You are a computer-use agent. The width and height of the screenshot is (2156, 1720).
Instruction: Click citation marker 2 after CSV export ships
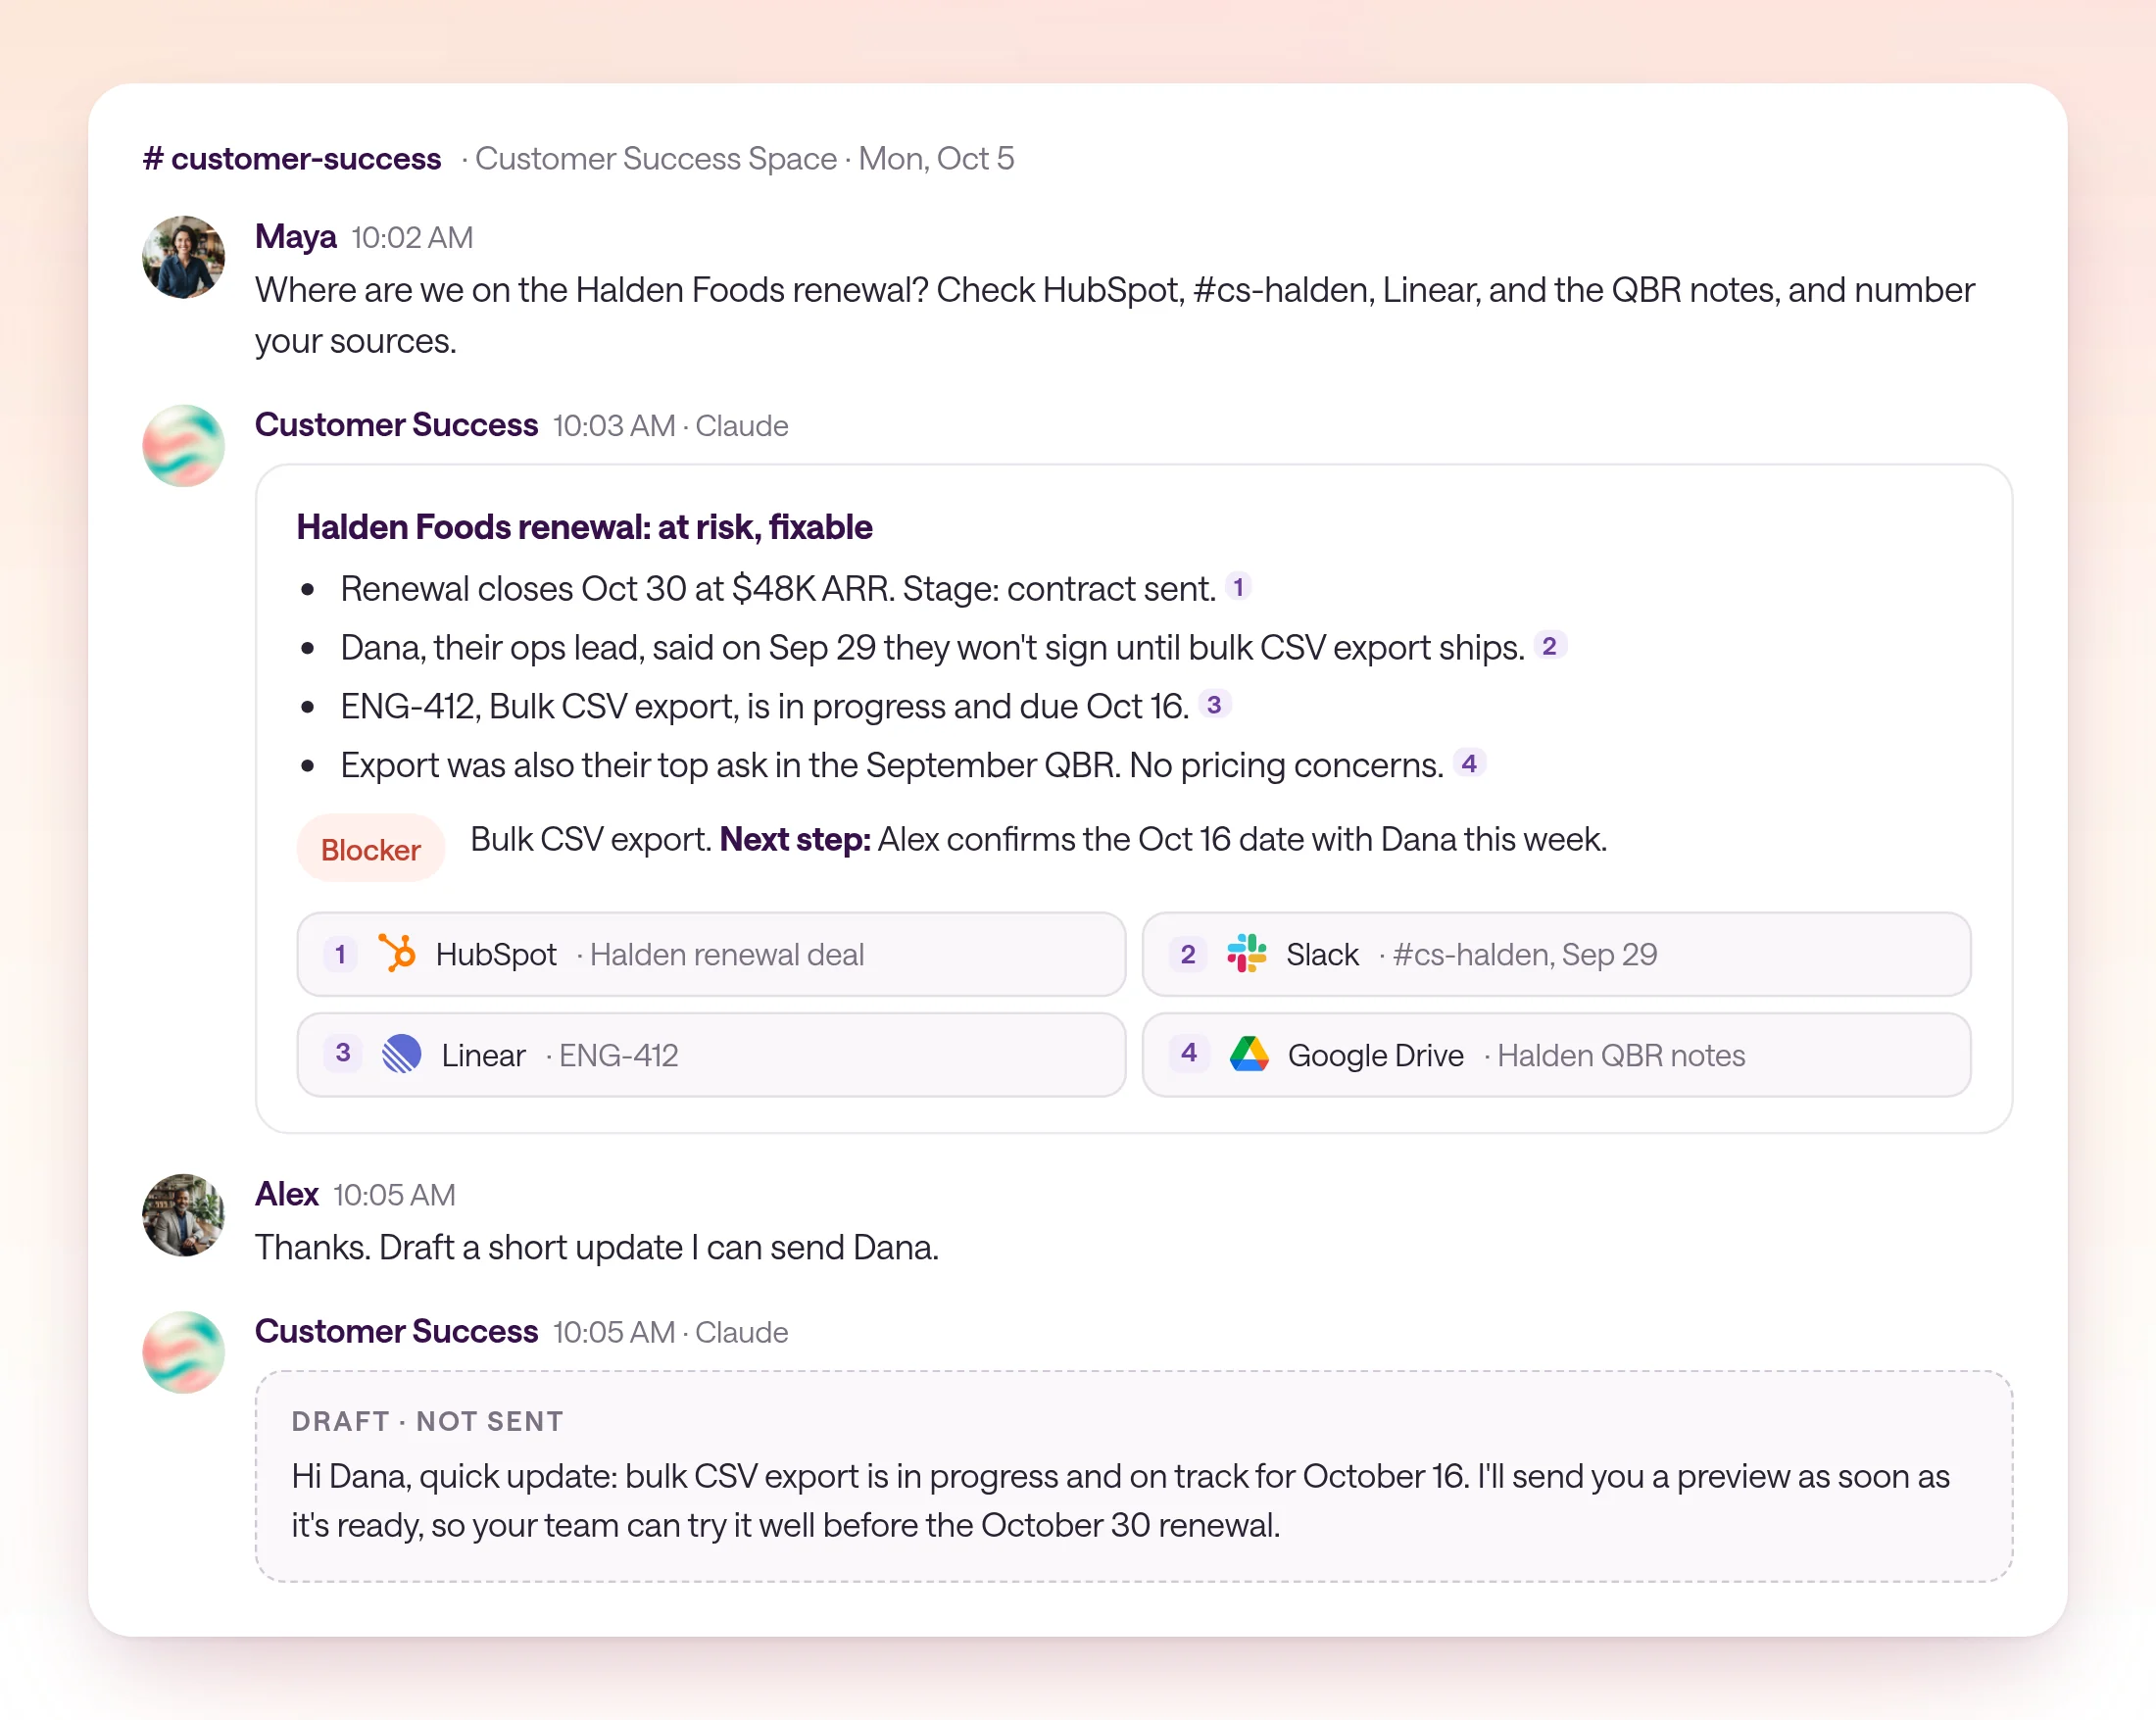coord(1549,646)
